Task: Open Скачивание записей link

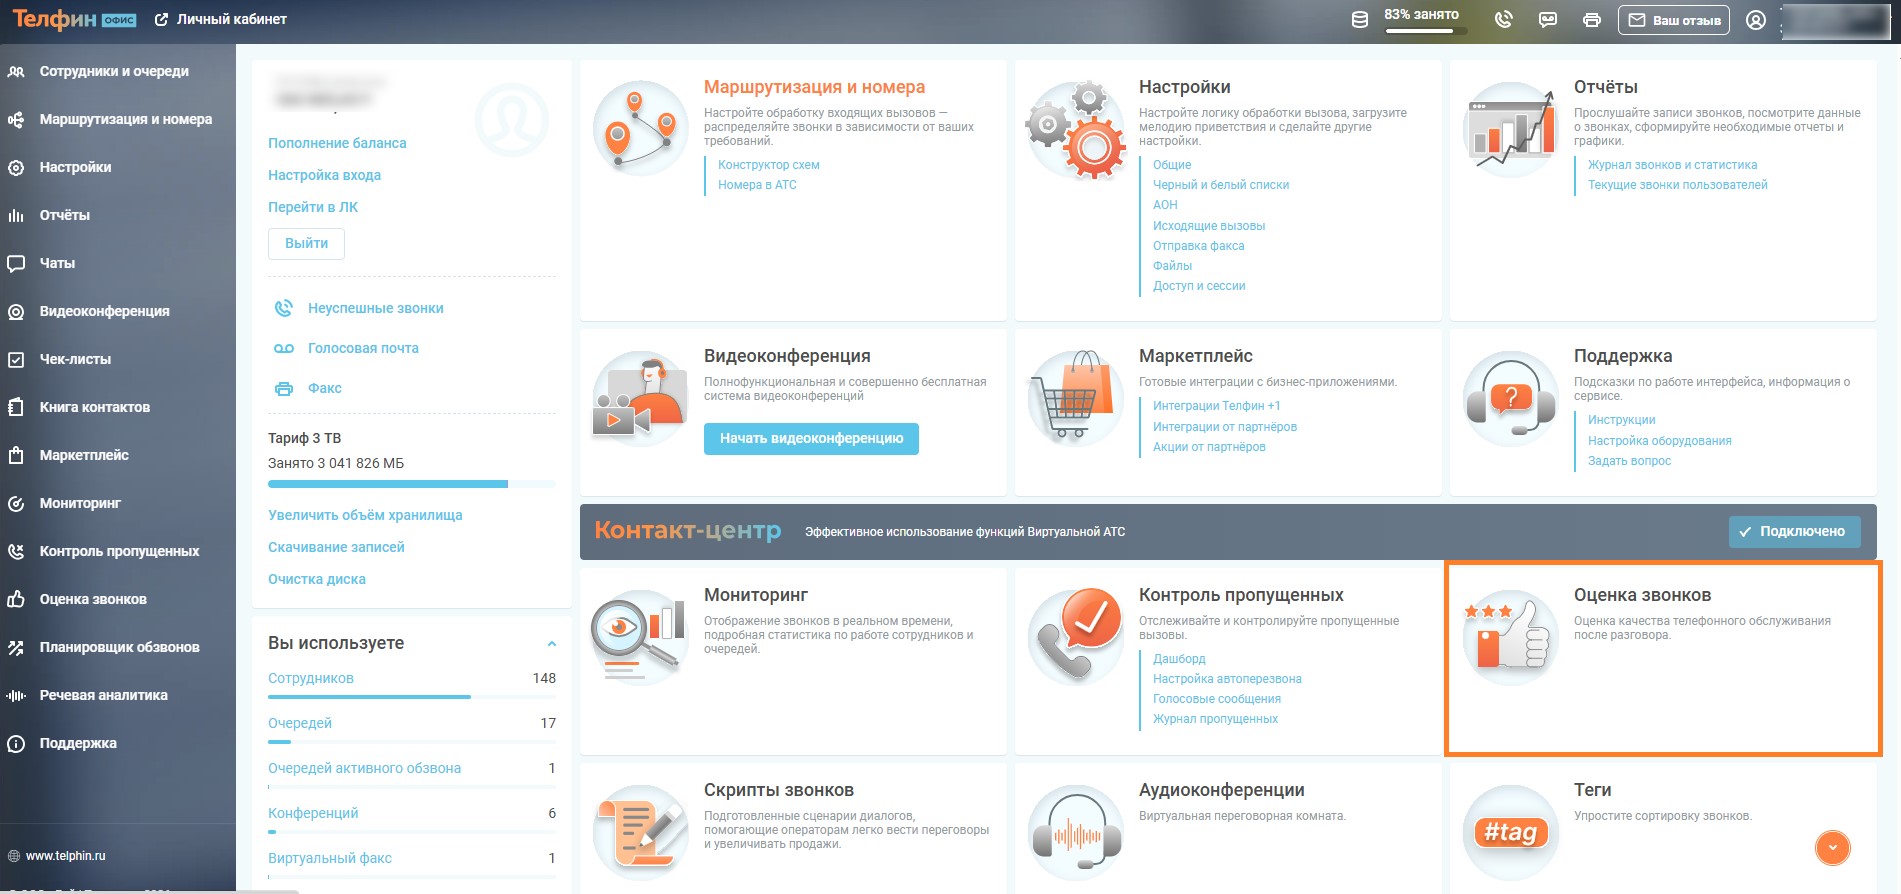Action: click(x=336, y=547)
